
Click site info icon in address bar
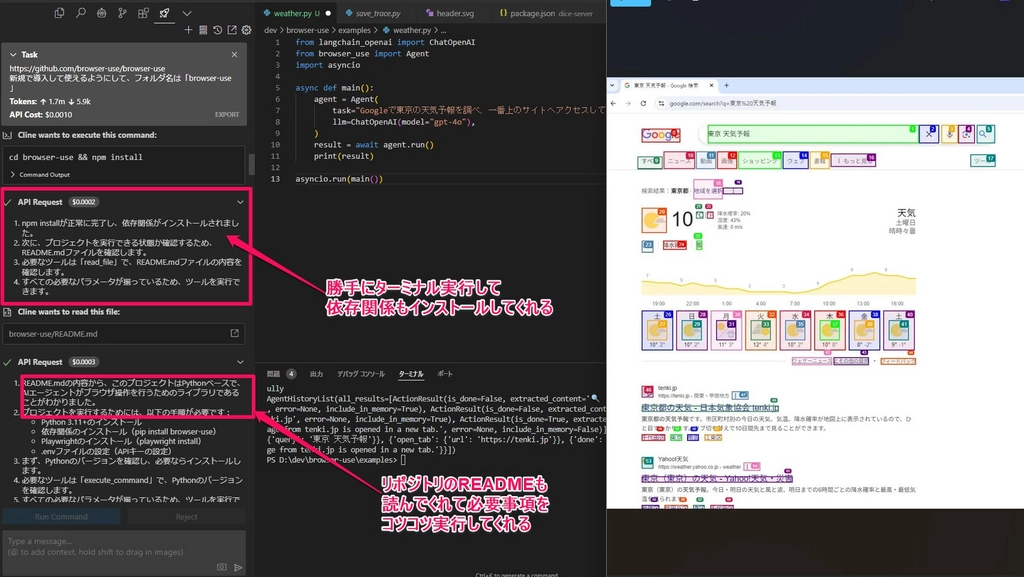(x=661, y=103)
